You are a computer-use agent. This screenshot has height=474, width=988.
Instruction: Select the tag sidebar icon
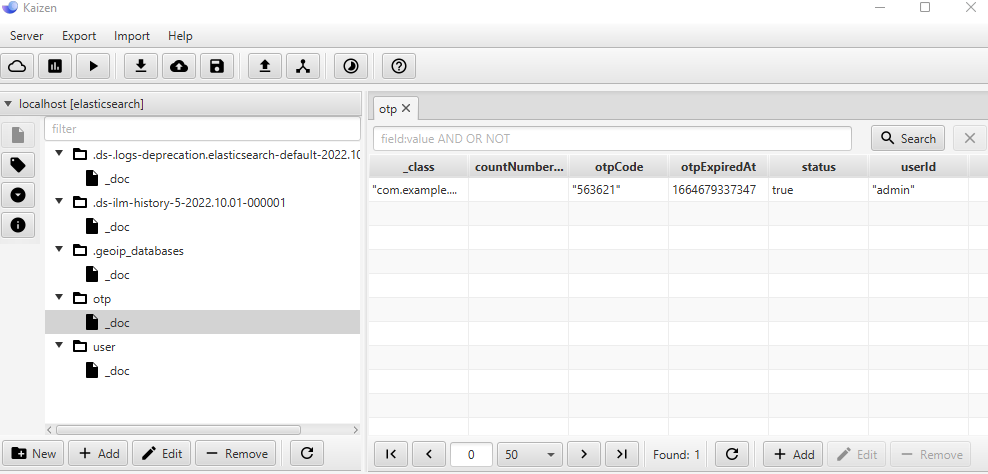[x=18, y=165]
